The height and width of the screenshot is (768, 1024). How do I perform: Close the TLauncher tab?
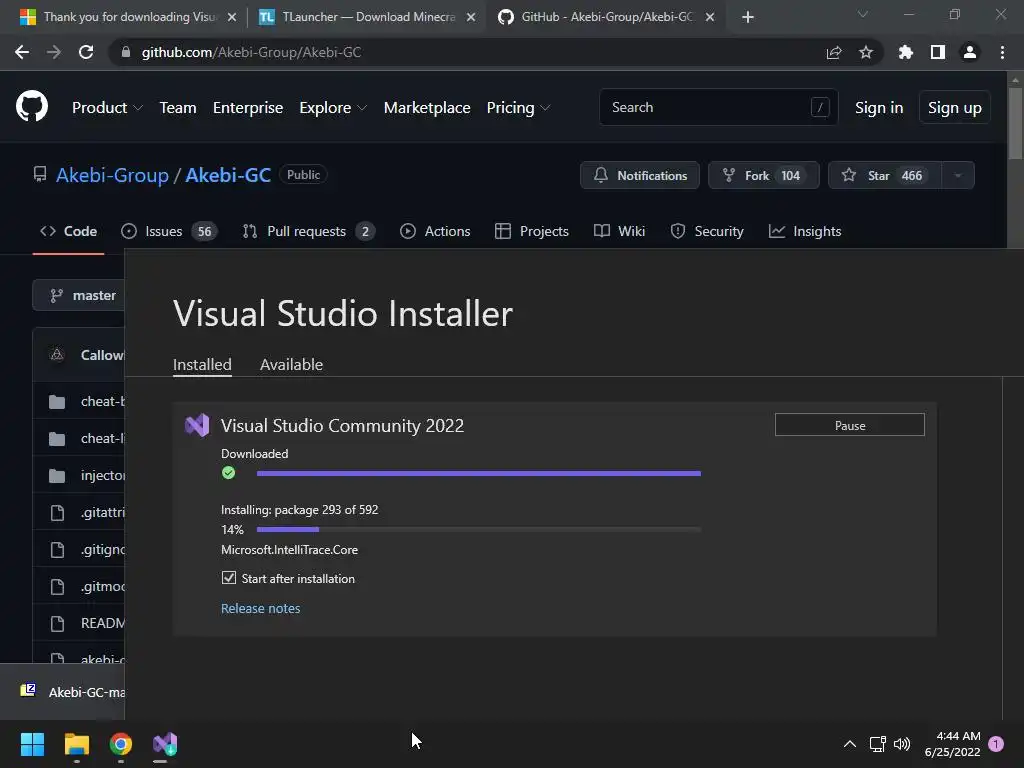[471, 17]
